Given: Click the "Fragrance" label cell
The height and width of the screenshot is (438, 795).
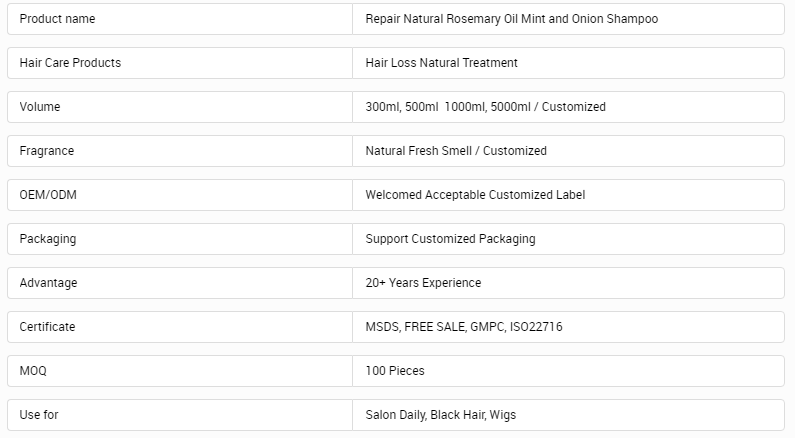Looking at the screenshot, I should pyautogui.click(x=47, y=151).
